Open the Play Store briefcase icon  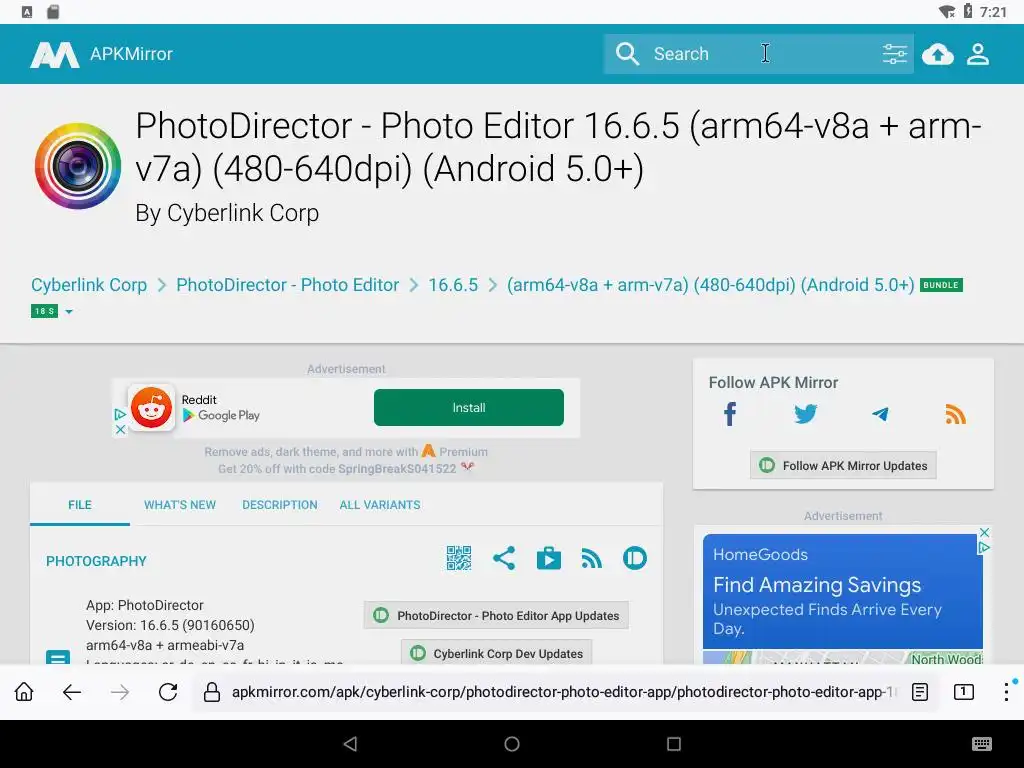click(549, 558)
